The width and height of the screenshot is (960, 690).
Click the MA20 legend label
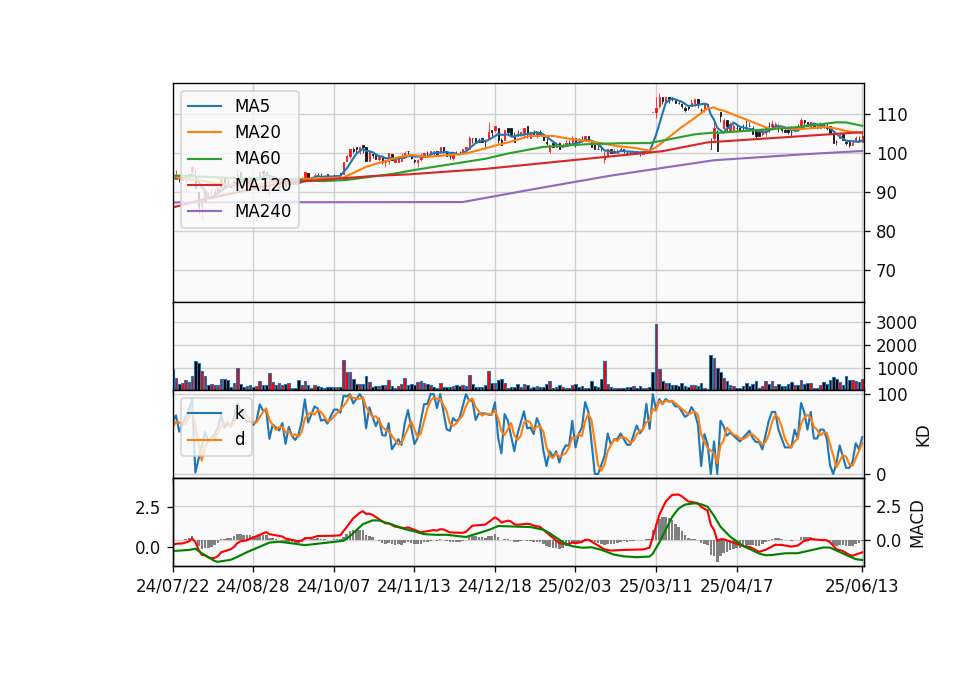257,132
